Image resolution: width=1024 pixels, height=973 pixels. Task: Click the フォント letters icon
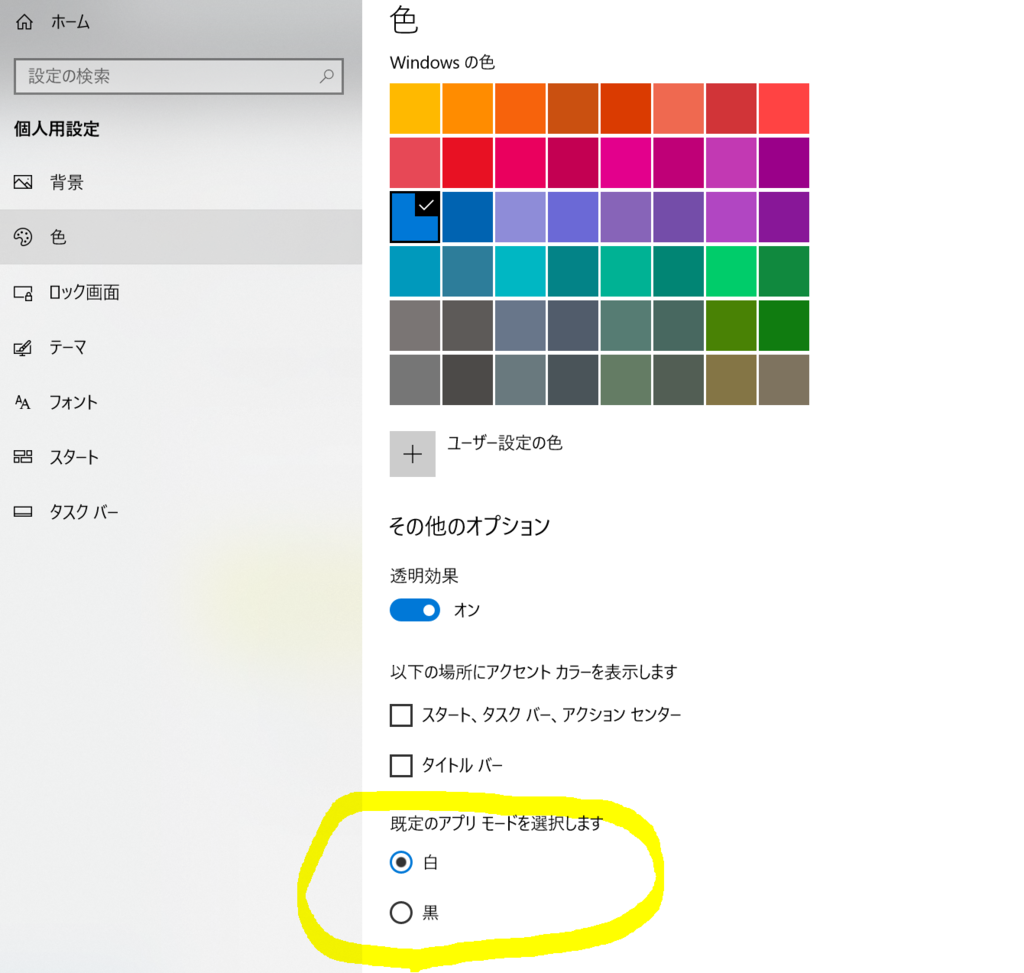(23, 402)
